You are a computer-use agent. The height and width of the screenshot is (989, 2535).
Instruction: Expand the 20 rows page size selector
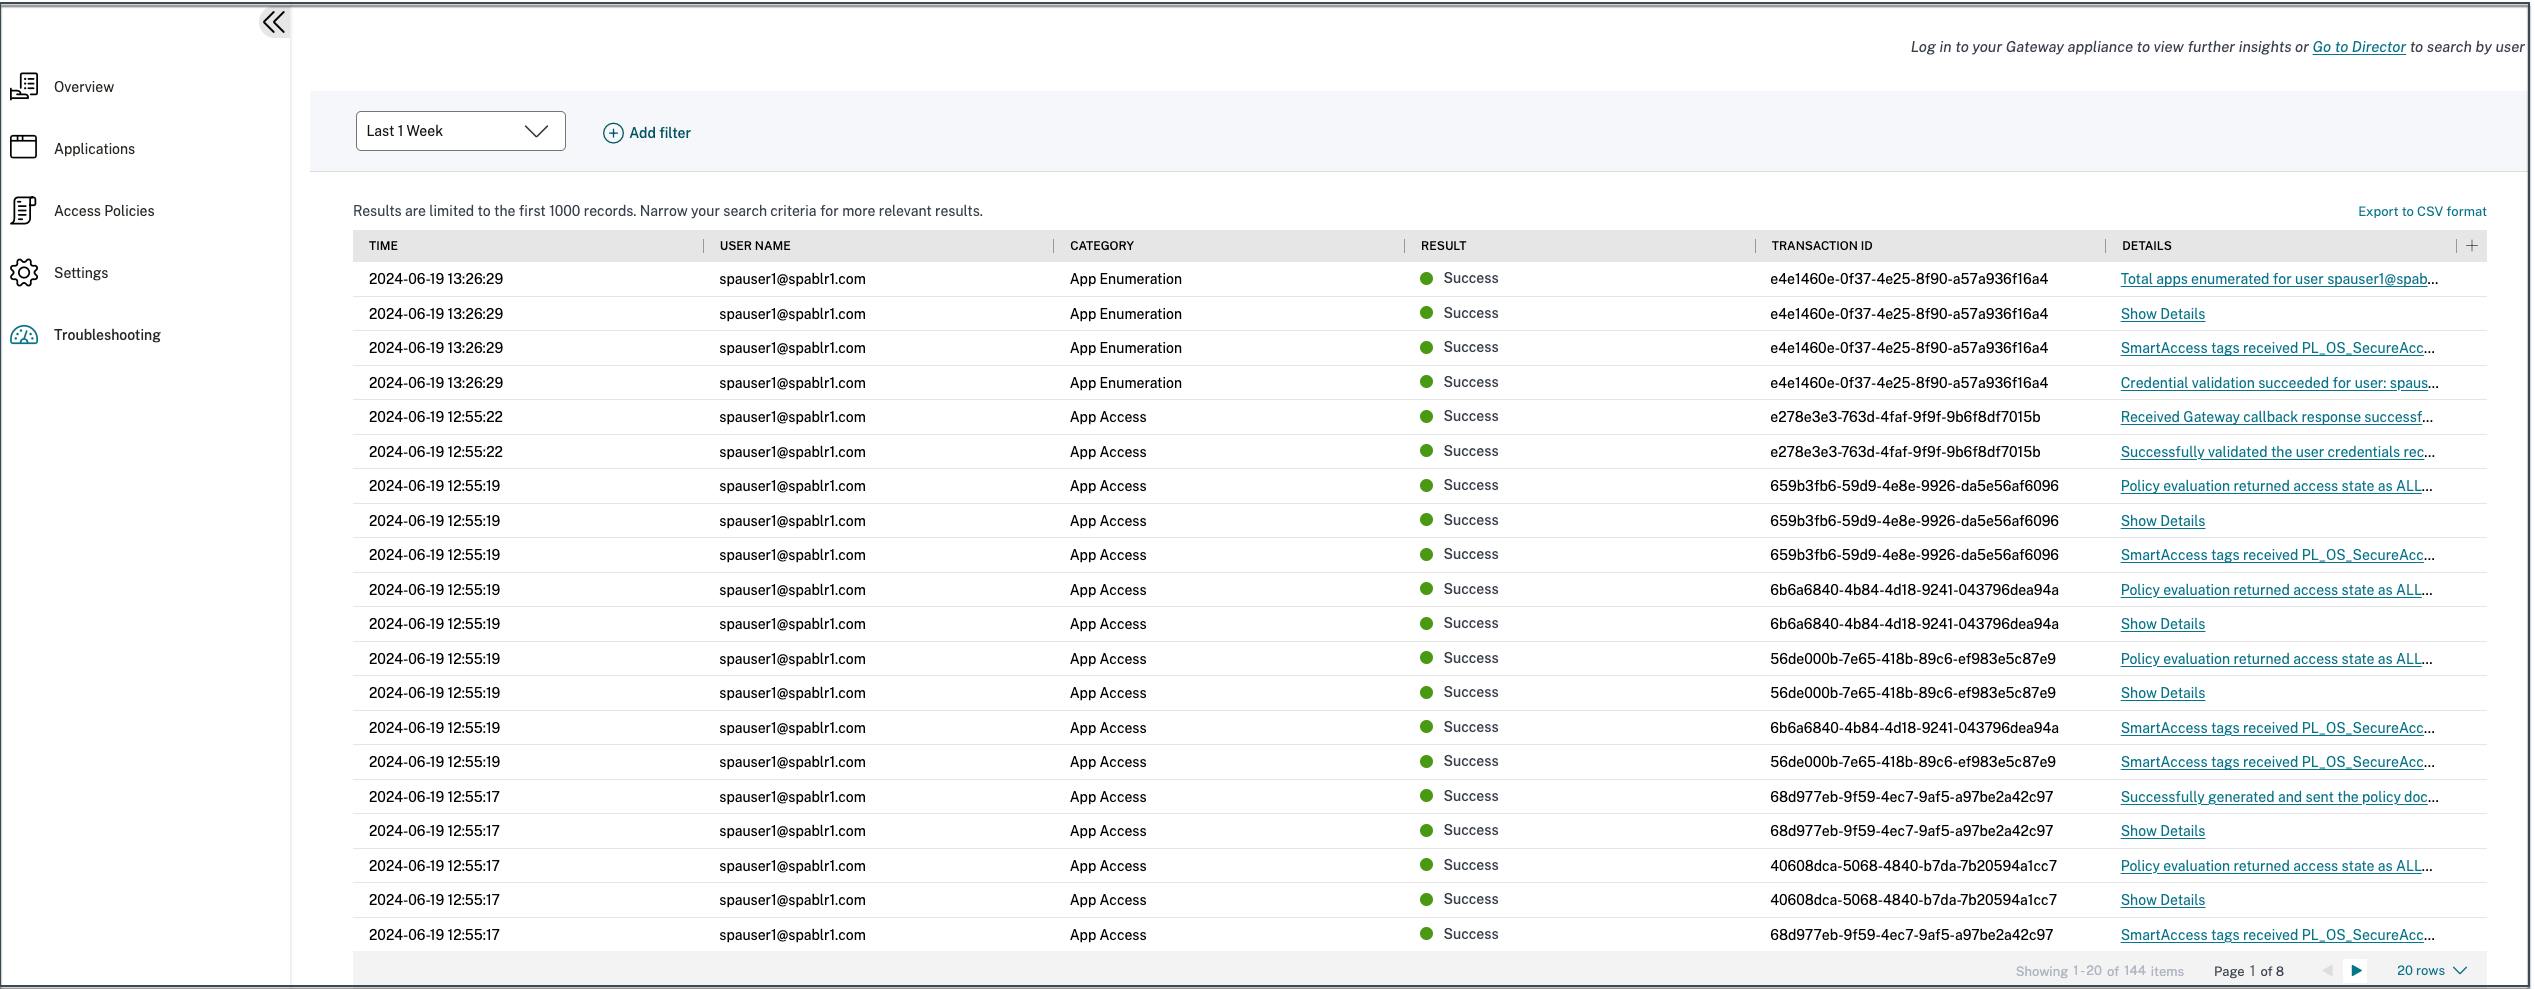pyautogui.click(x=2431, y=971)
